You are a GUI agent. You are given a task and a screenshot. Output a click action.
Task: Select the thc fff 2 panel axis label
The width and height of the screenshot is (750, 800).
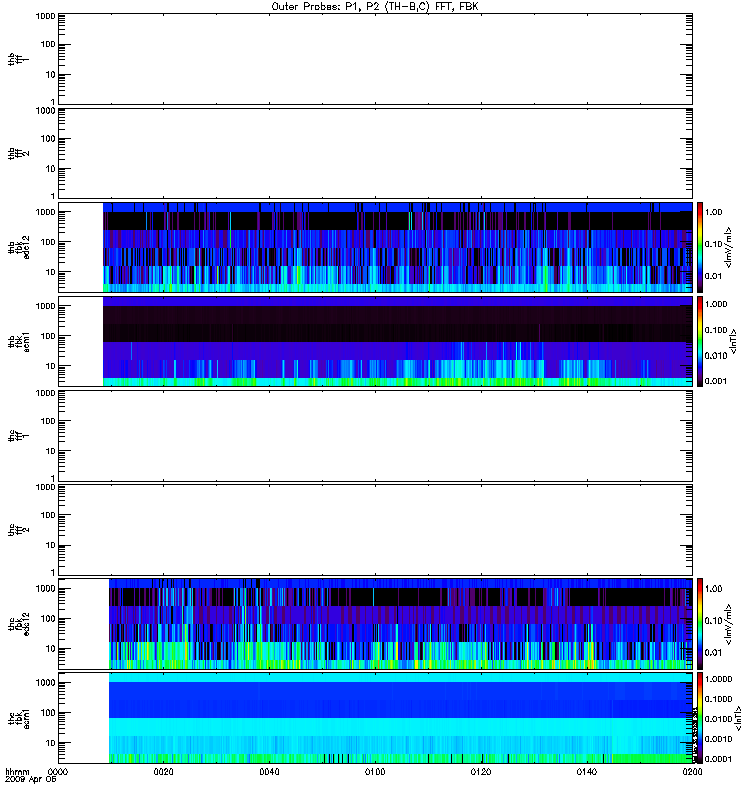(18, 530)
